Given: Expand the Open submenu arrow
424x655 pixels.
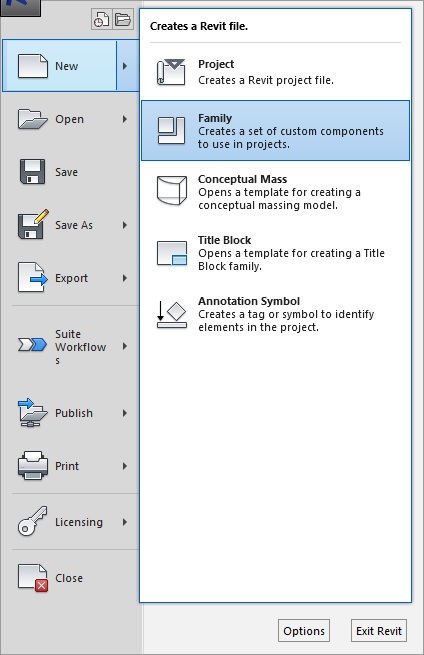Looking at the screenshot, I should [125, 119].
